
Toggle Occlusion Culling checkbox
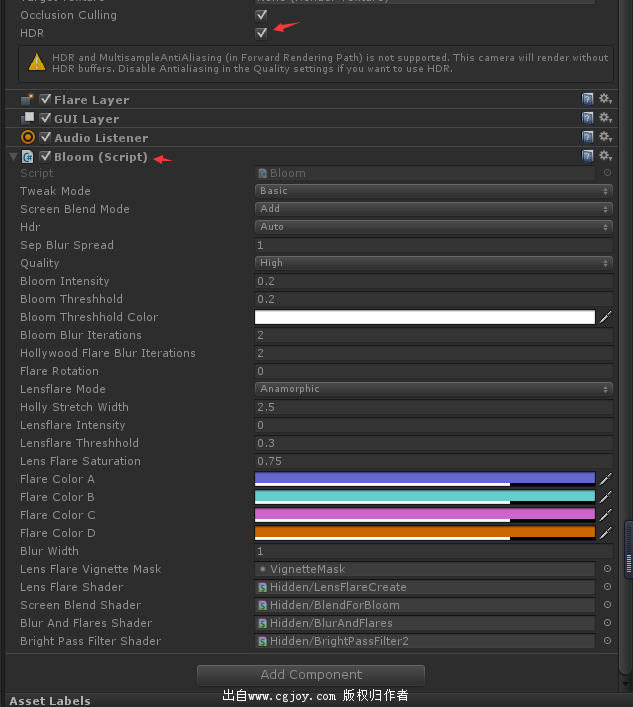point(261,15)
